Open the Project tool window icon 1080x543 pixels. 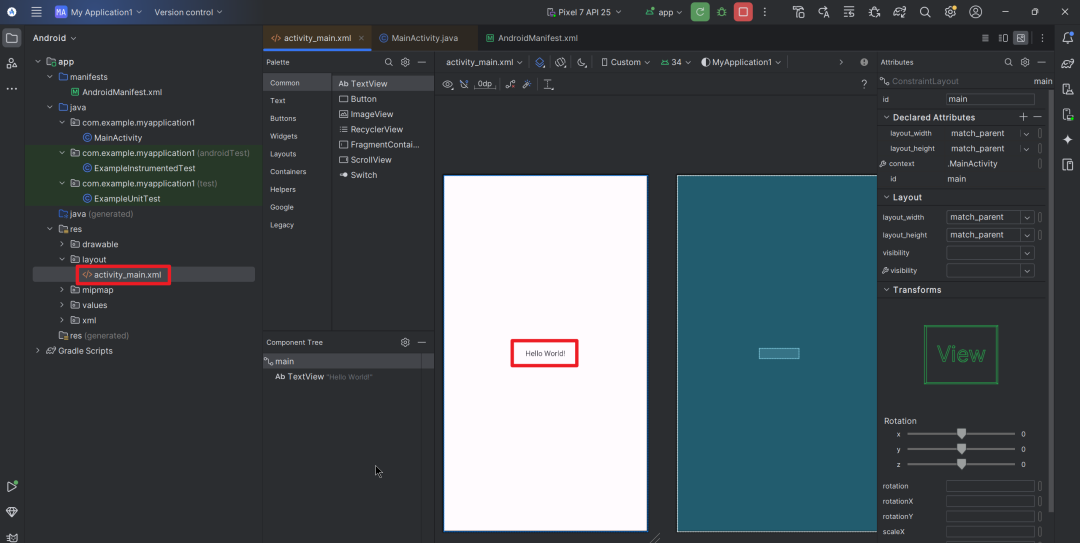click(12, 38)
